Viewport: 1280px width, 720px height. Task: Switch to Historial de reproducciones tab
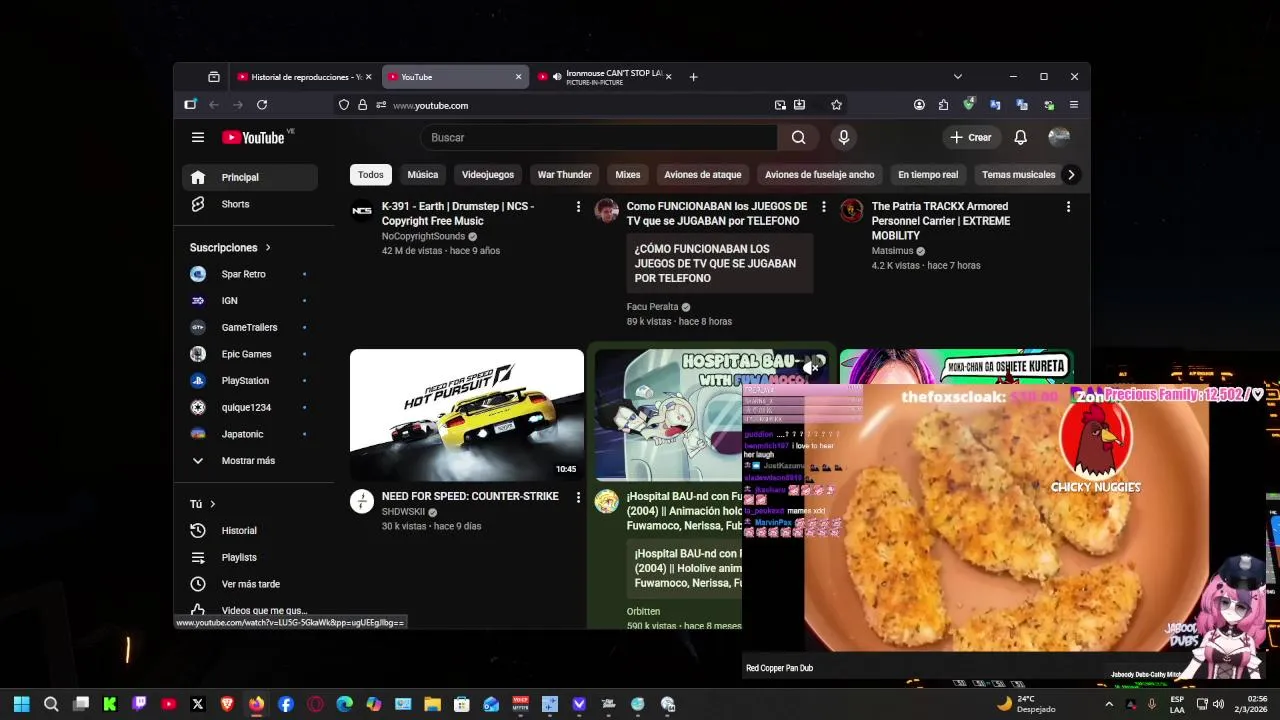pos(303,77)
